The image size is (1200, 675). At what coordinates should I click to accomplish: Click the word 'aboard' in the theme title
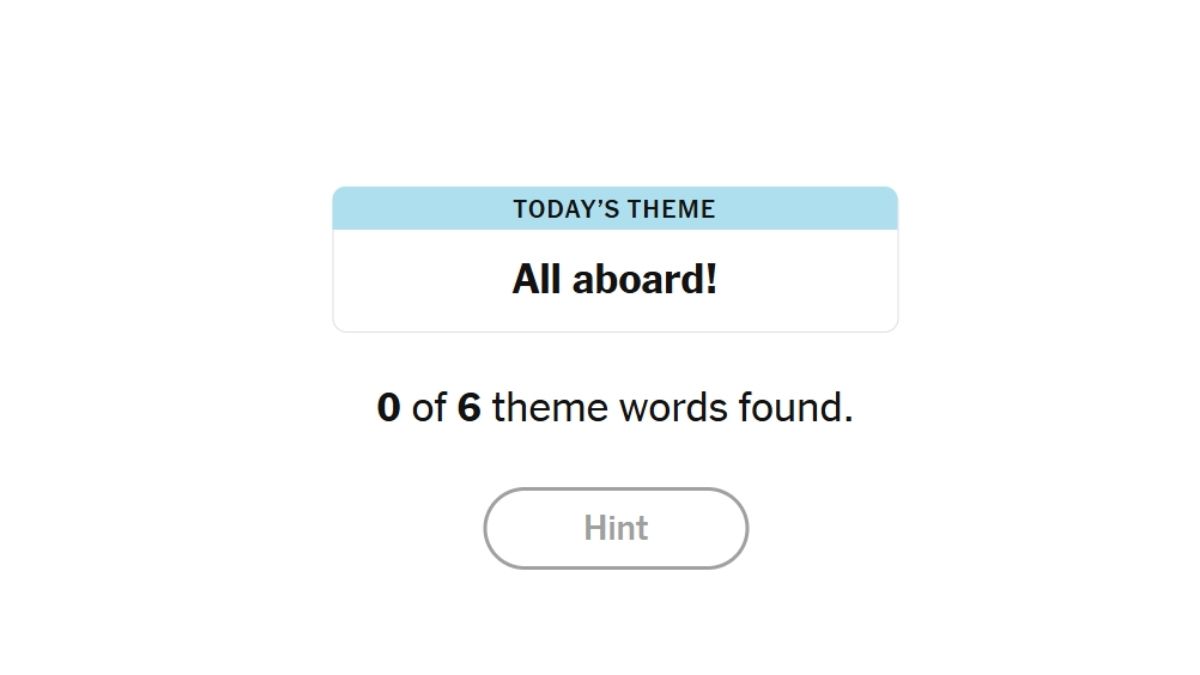[638, 278]
